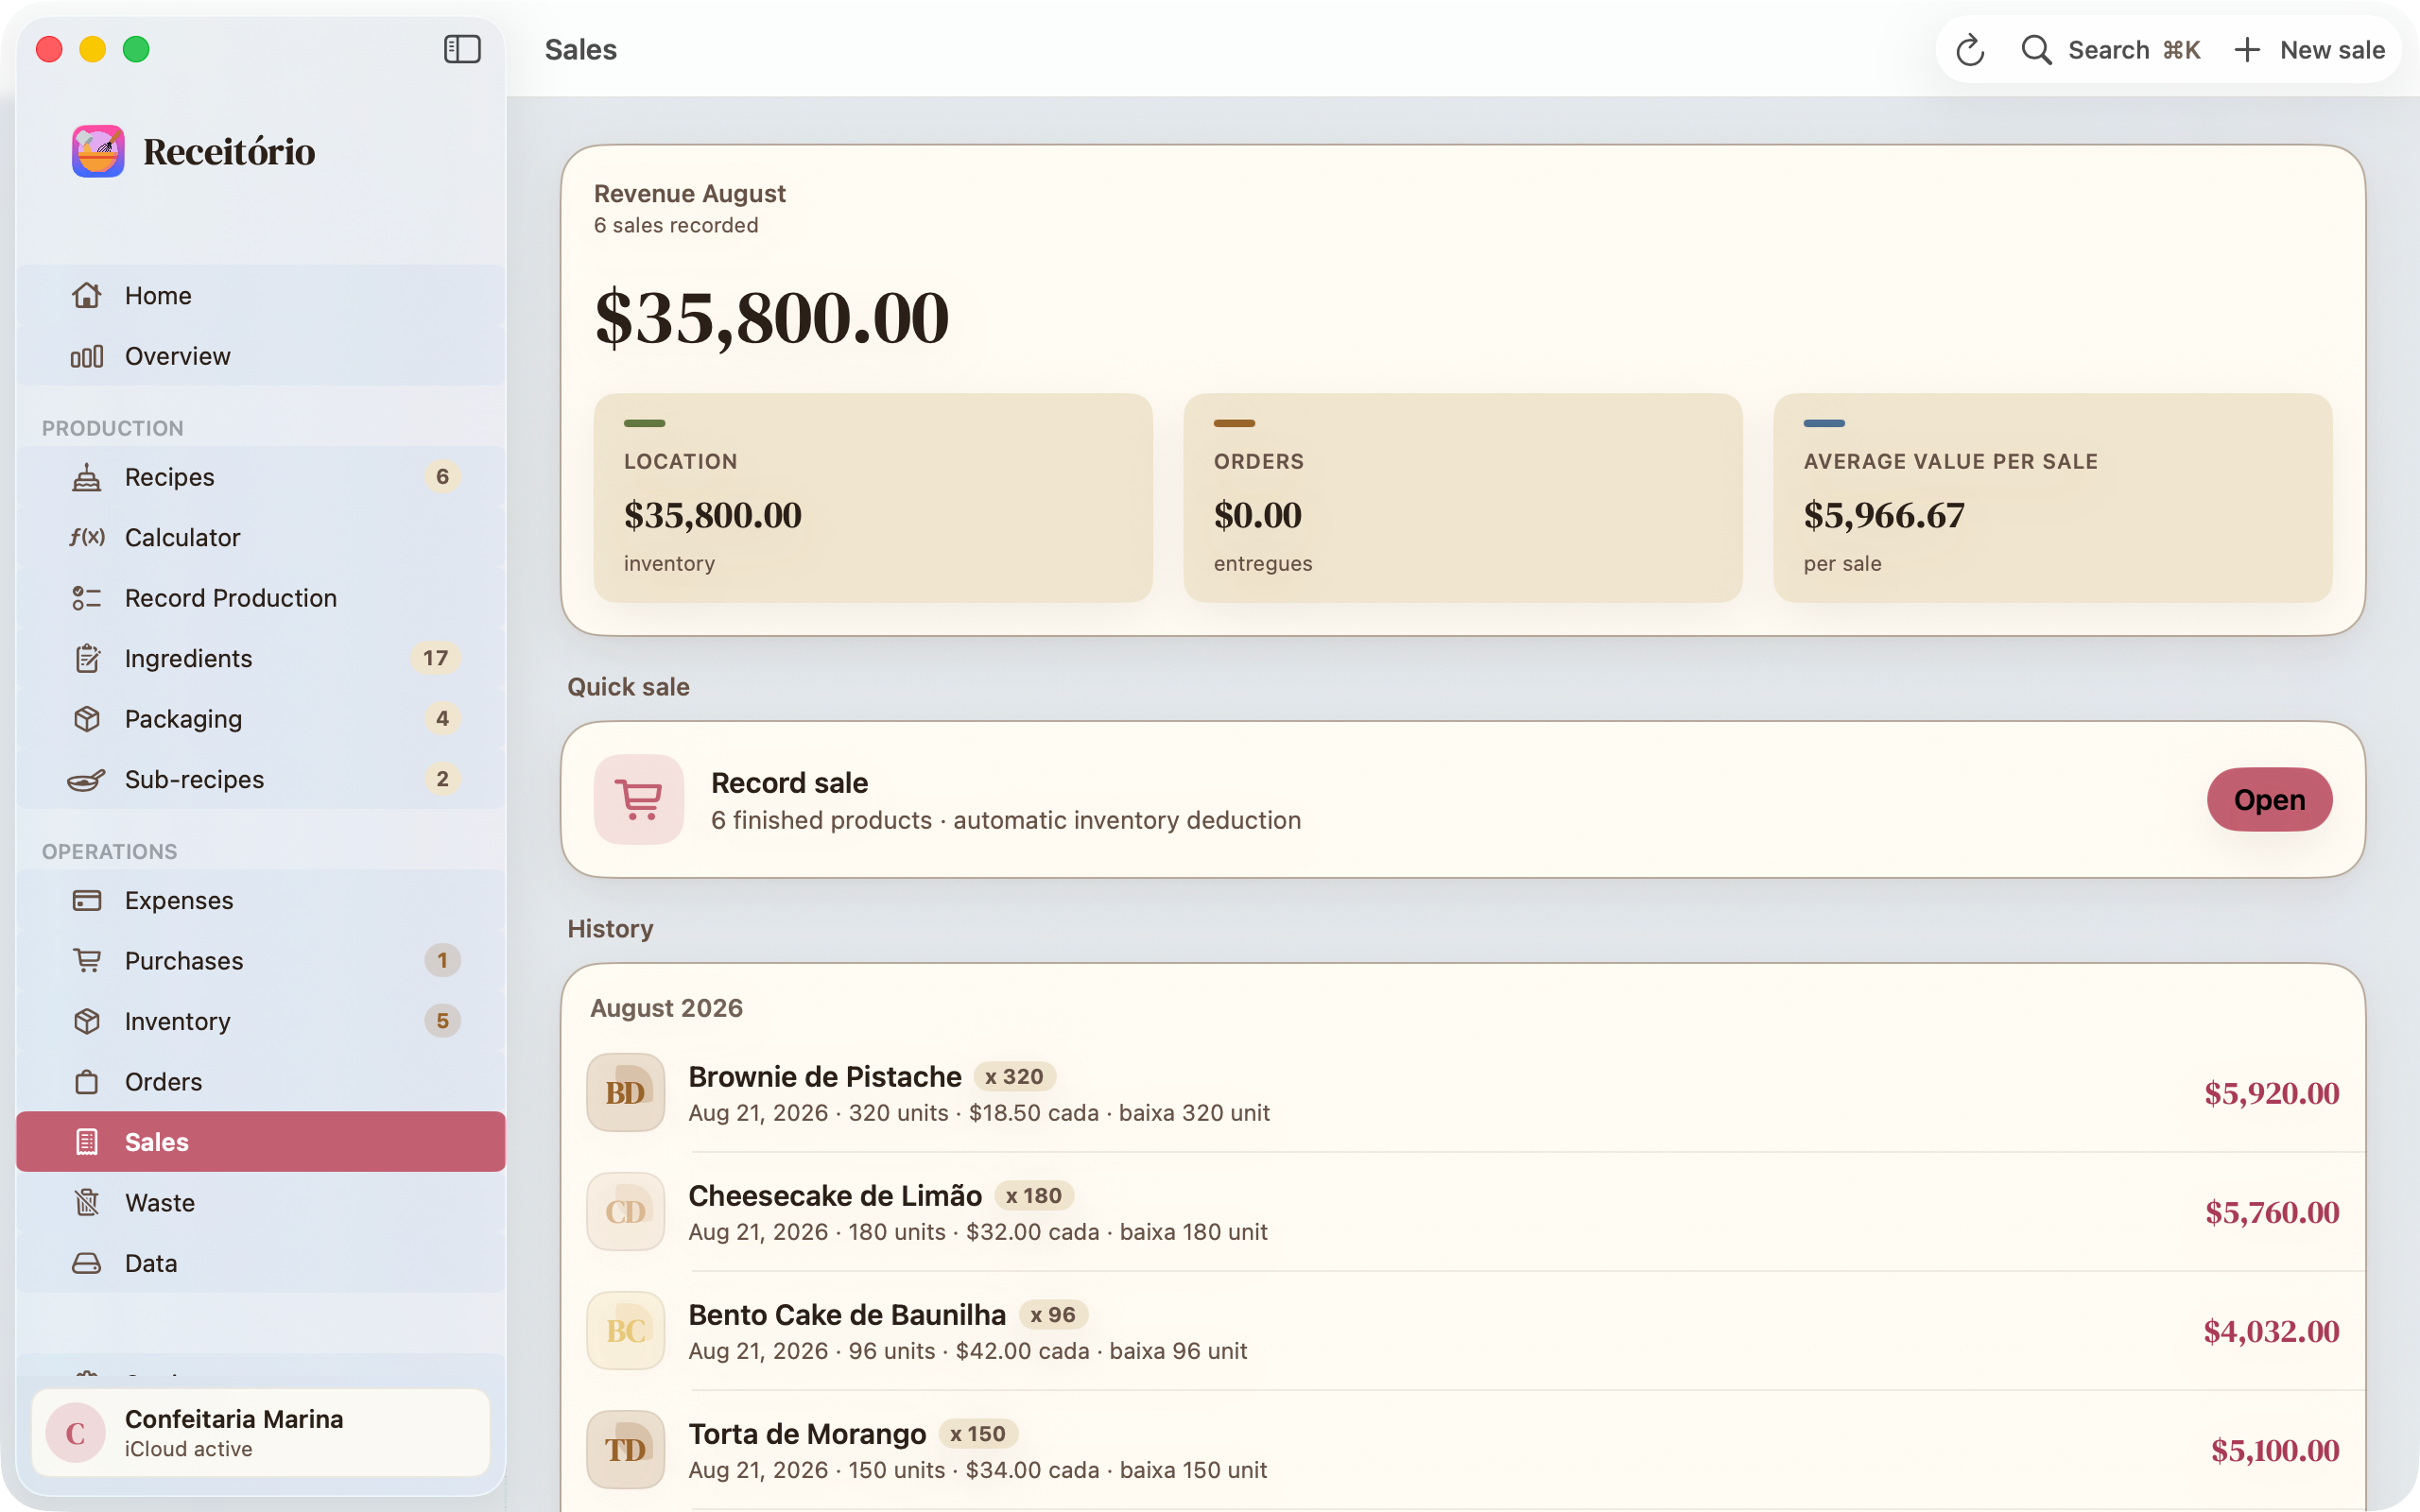
Task: Click the Purchases cart icon
Action: point(87,960)
